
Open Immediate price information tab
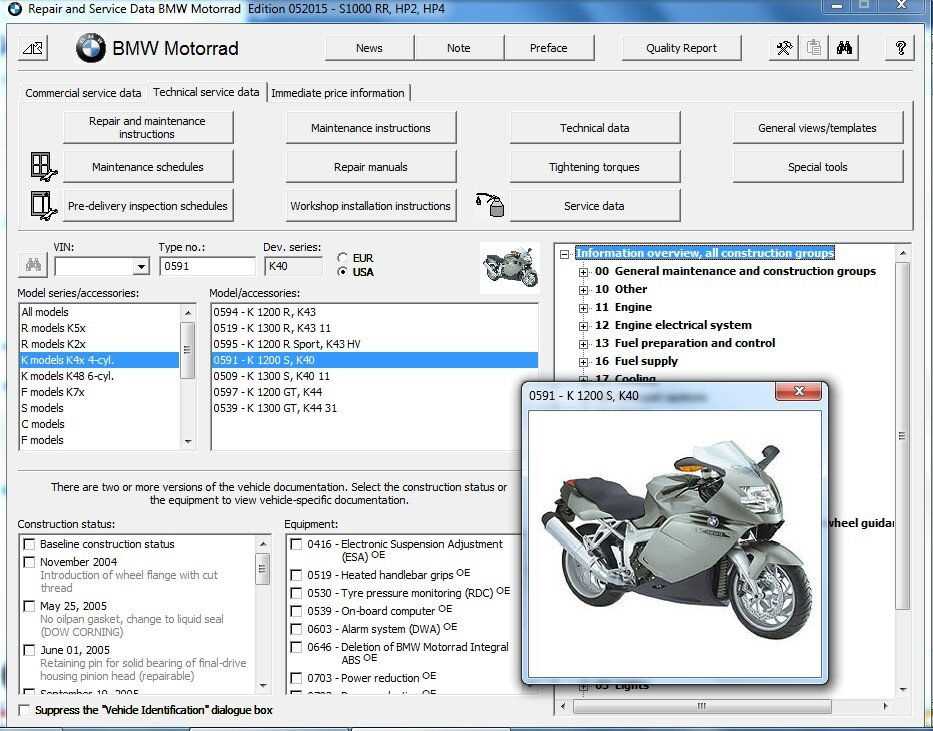[338, 93]
